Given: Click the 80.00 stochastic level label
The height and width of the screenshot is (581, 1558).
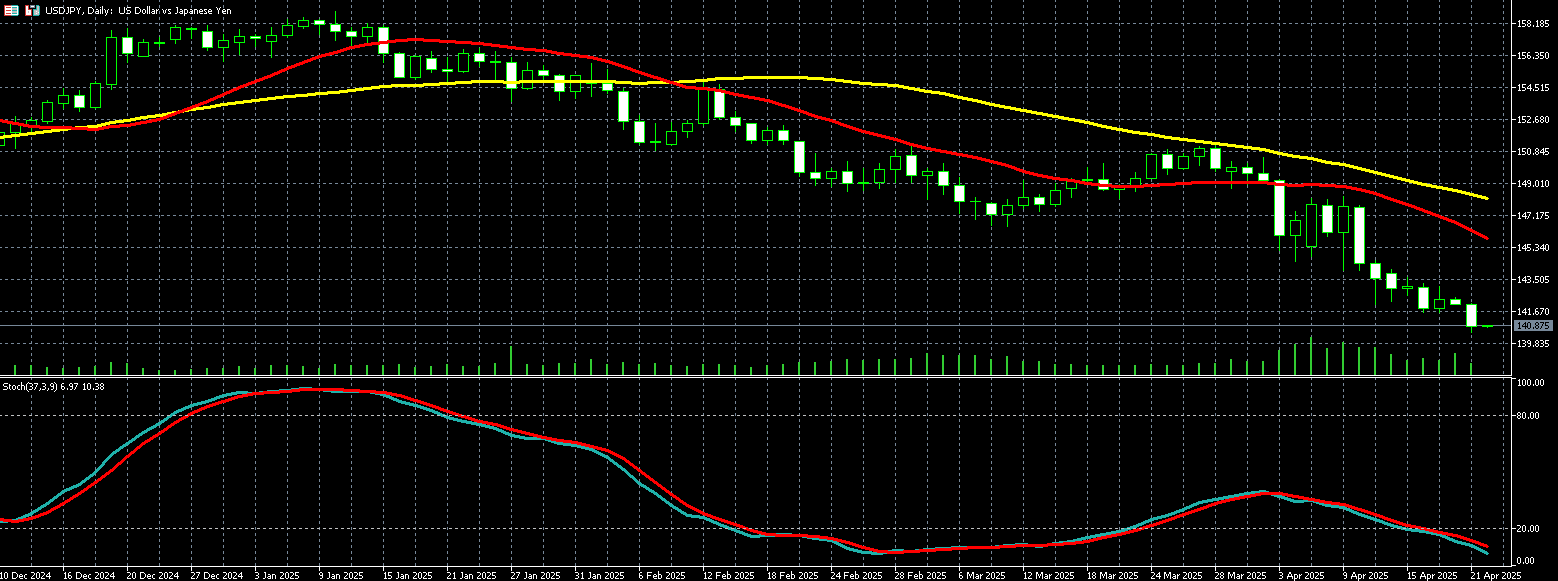Looking at the screenshot, I should point(1529,415).
